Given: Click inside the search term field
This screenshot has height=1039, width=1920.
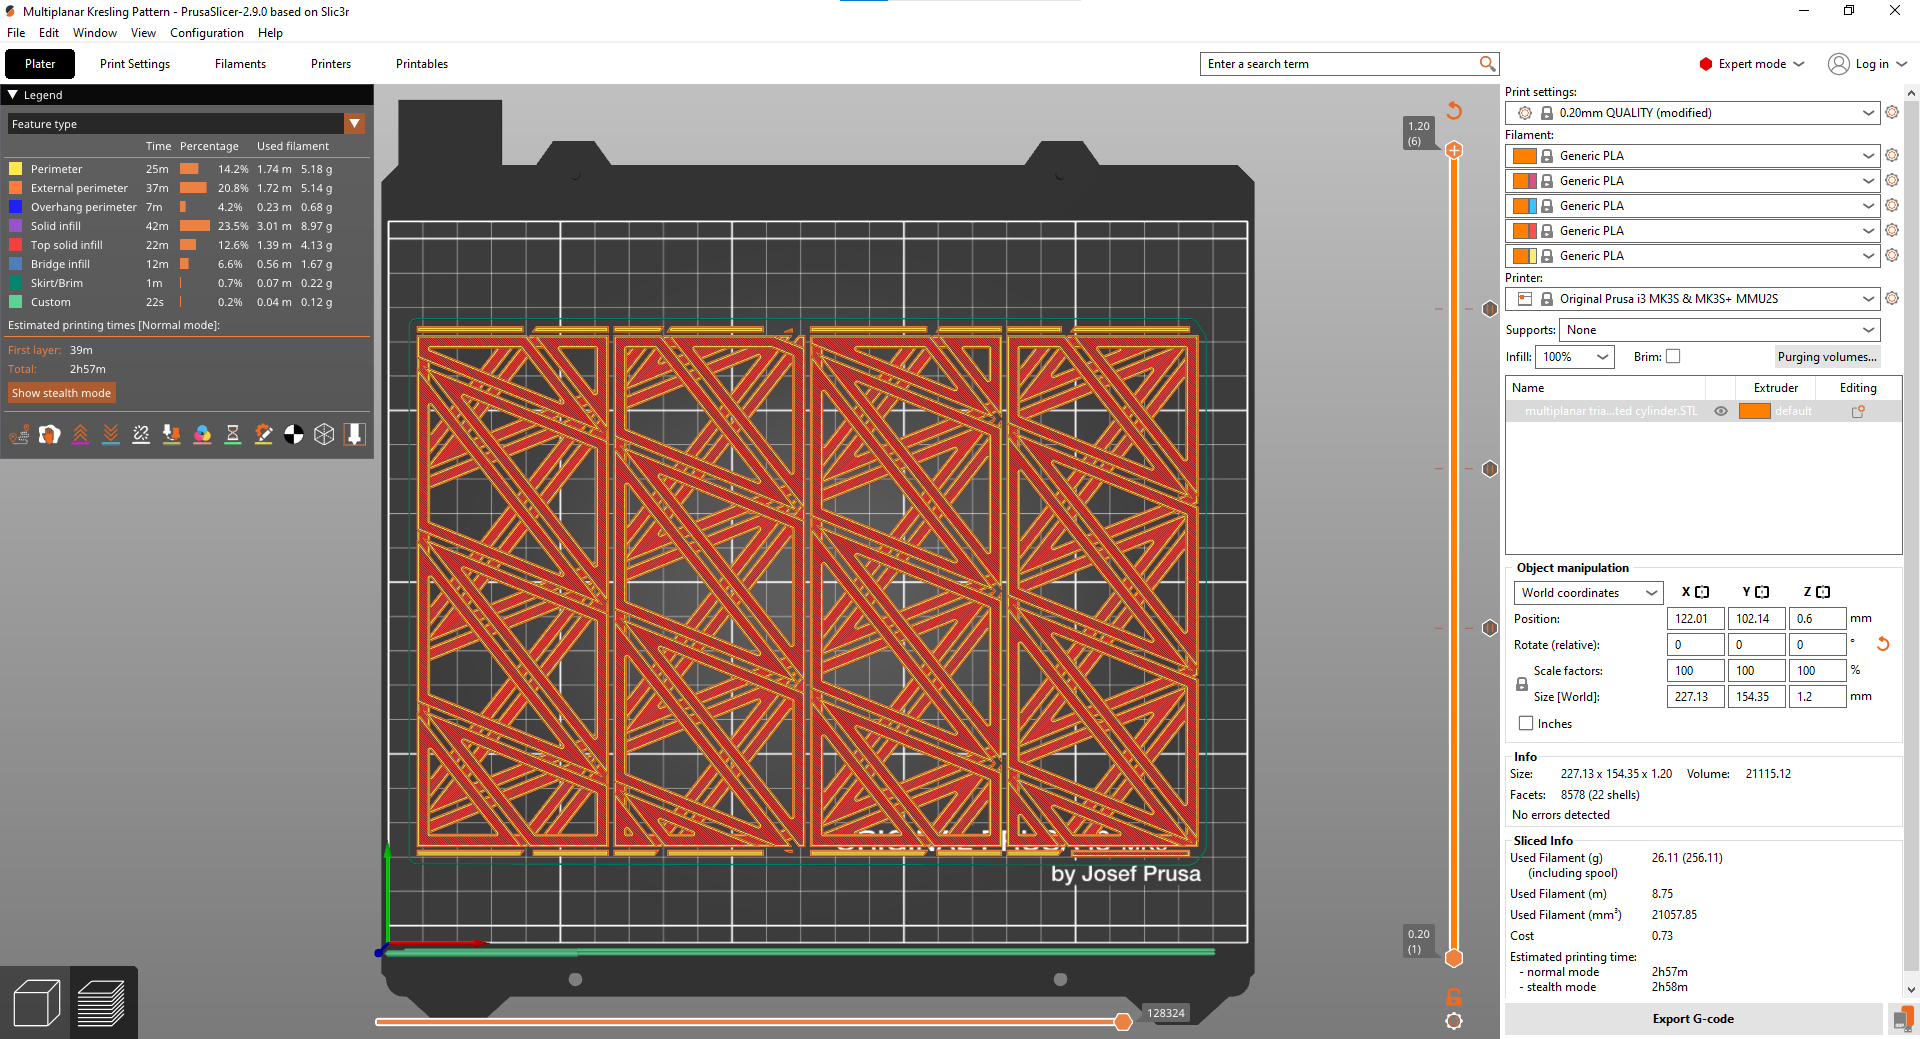Looking at the screenshot, I should [x=1330, y=63].
